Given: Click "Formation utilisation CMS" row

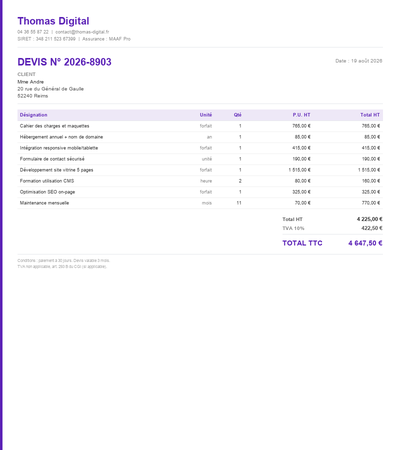Looking at the screenshot, I should [200, 181].
